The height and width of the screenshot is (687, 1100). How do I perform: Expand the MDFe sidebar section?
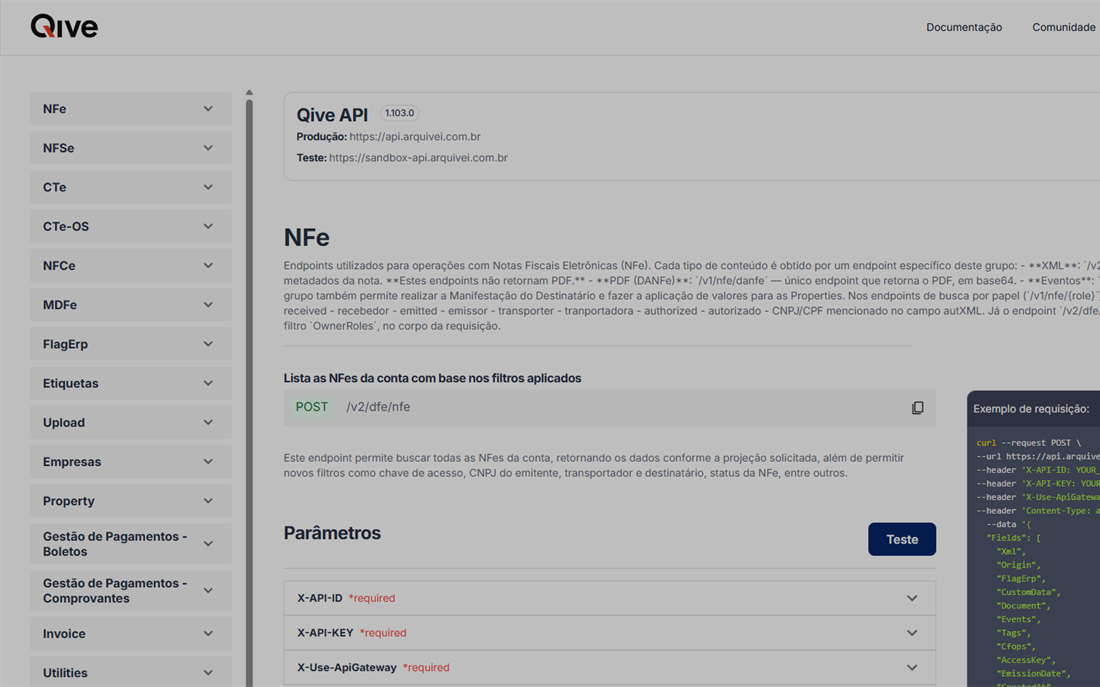pos(130,305)
